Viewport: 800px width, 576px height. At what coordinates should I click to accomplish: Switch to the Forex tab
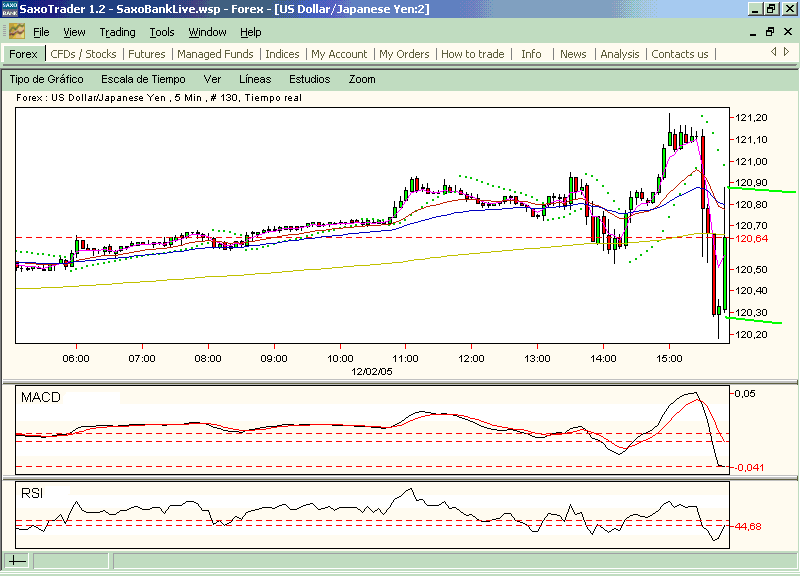23,54
